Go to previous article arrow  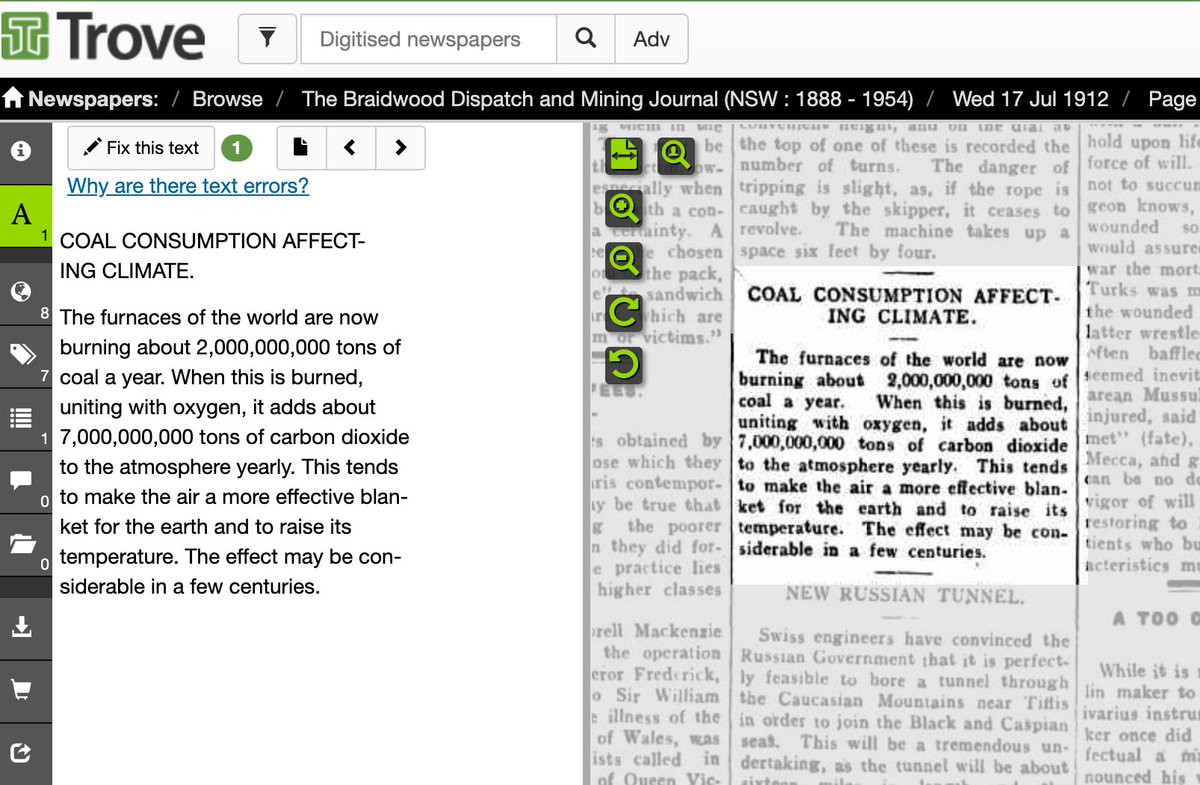coord(350,148)
